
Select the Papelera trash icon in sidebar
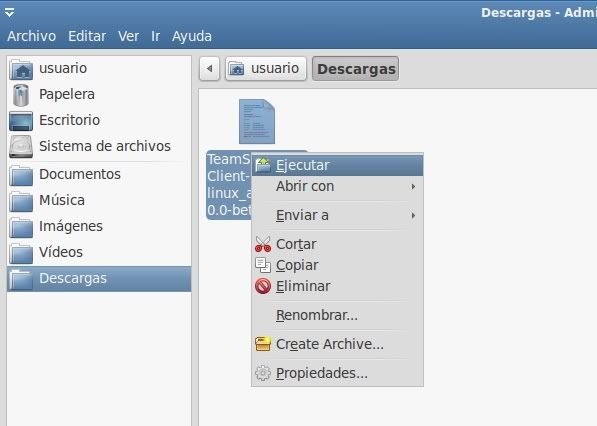[x=21, y=95]
